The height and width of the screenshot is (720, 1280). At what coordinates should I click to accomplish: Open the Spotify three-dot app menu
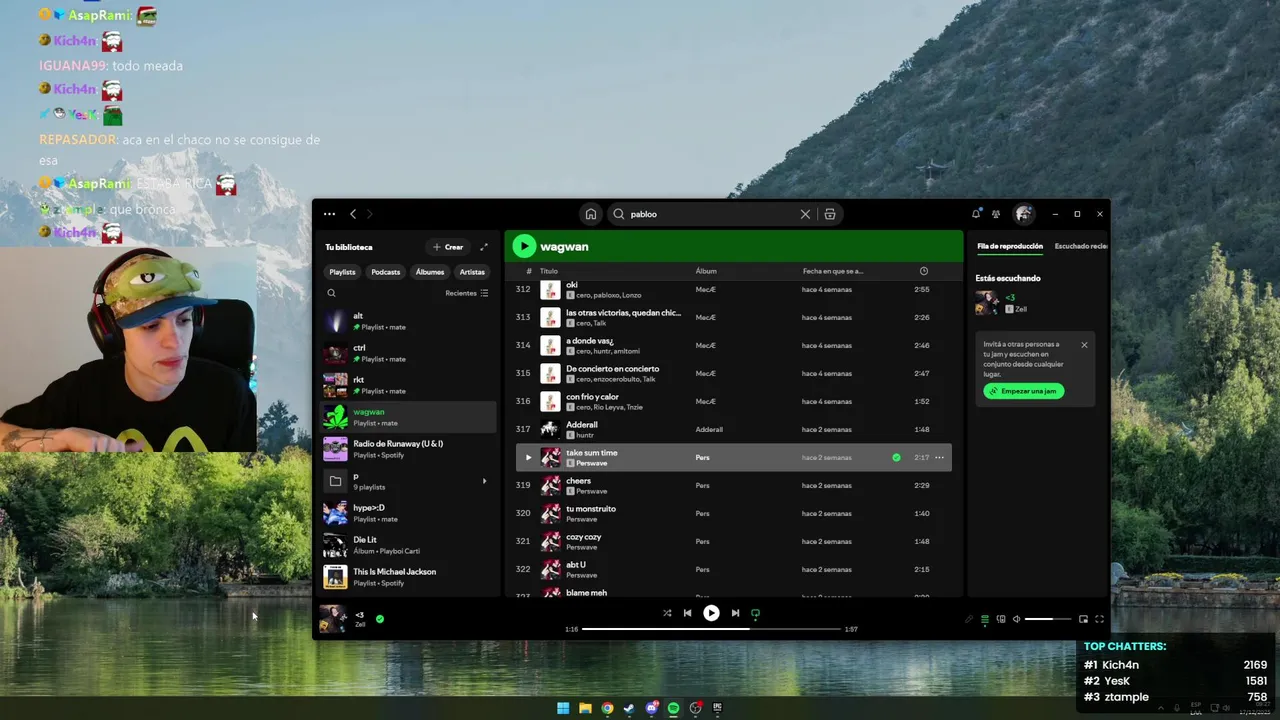(329, 214)
